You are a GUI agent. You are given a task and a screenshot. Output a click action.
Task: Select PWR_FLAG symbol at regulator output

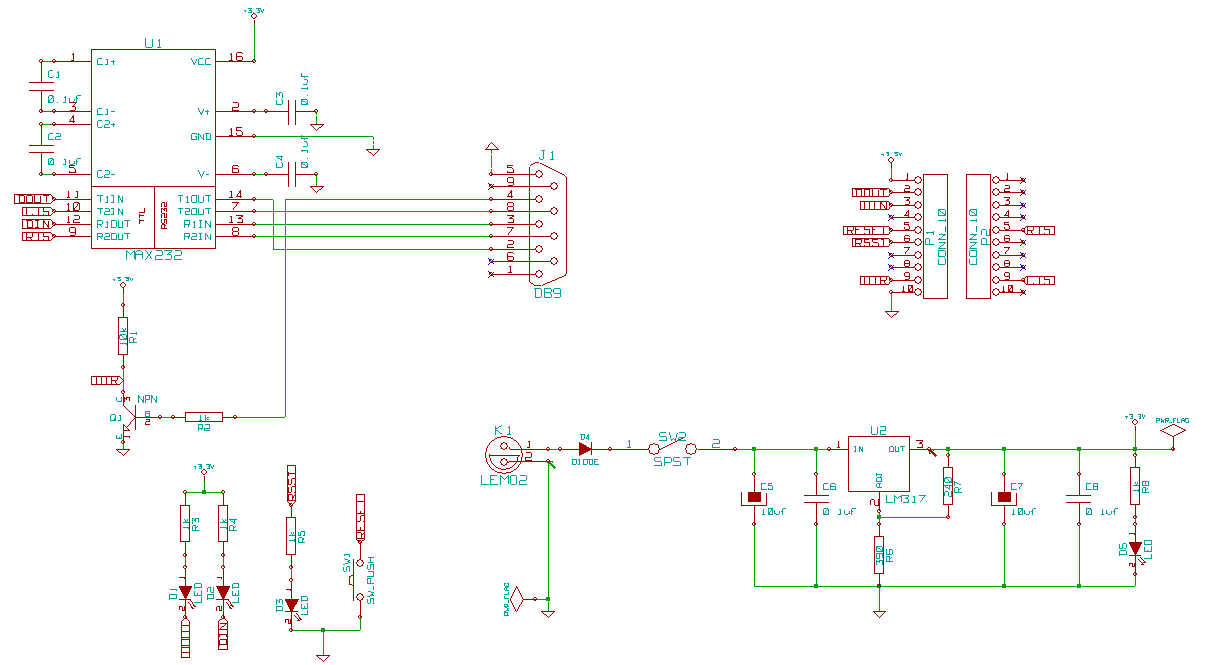(x=1173, y=430)
